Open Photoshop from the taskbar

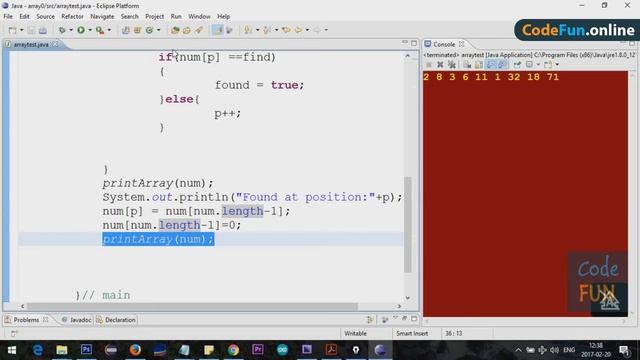click(86, 350)
